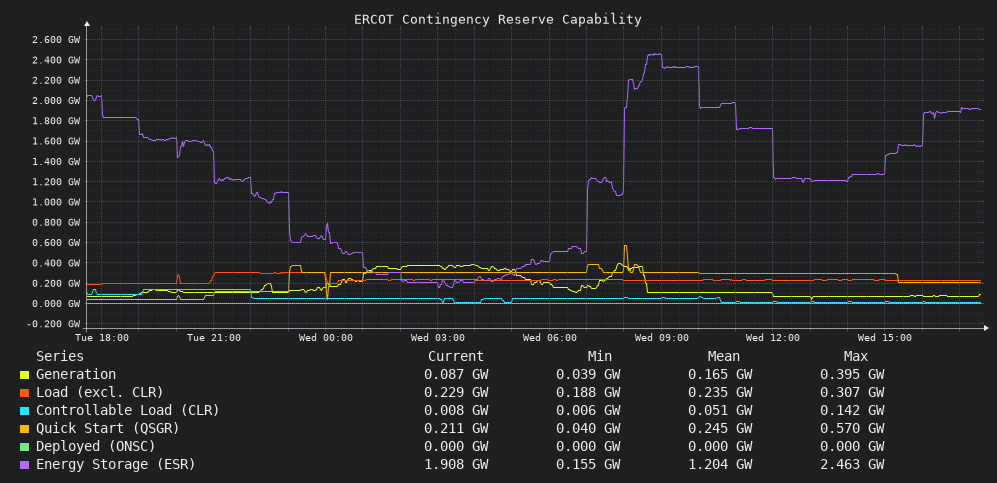Click the Wed 09:00 time axis label
This screenshot has width=997, height=483.
point(661,337)
